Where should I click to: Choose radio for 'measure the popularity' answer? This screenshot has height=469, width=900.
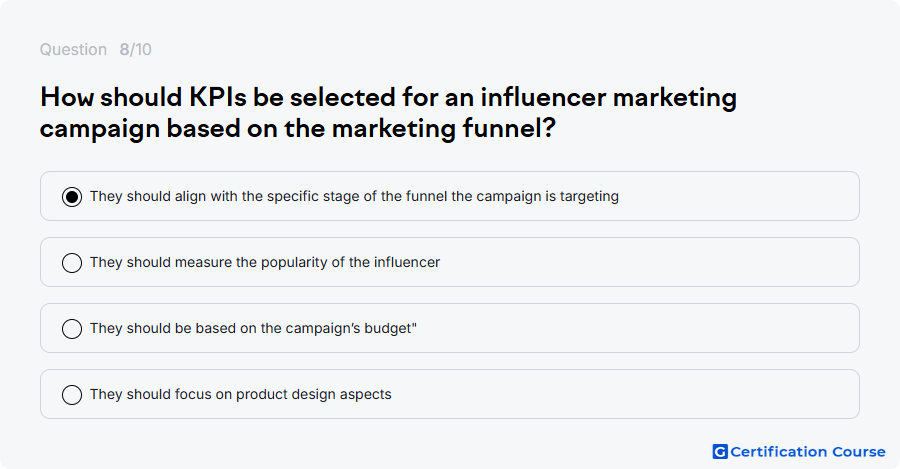click(72, 263)
